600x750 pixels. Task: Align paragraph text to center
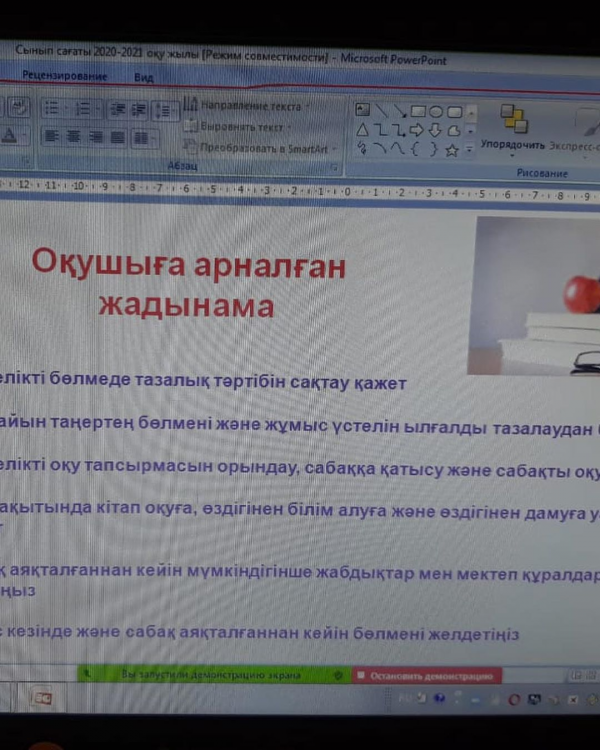coord(73,136)
